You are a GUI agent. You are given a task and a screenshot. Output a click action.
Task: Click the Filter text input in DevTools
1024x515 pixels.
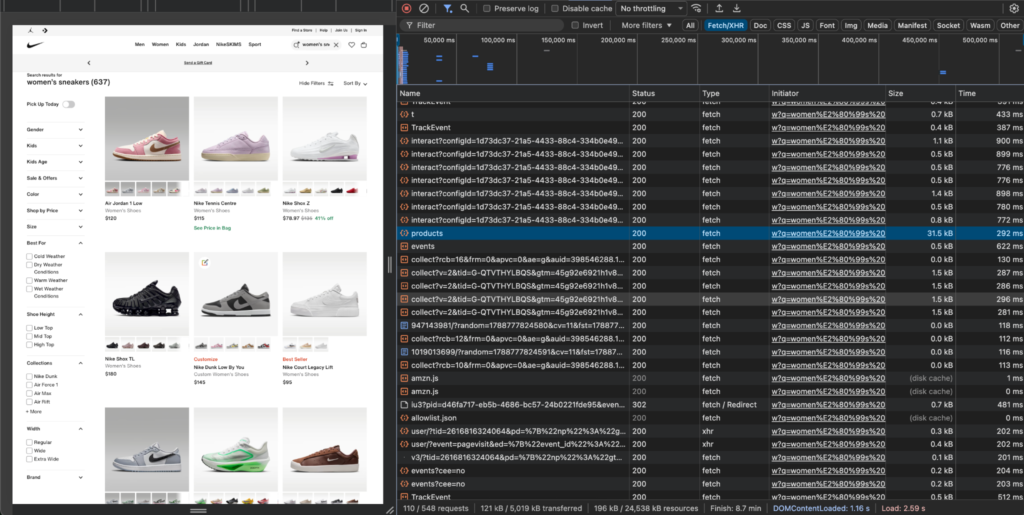tap(481, 25)
